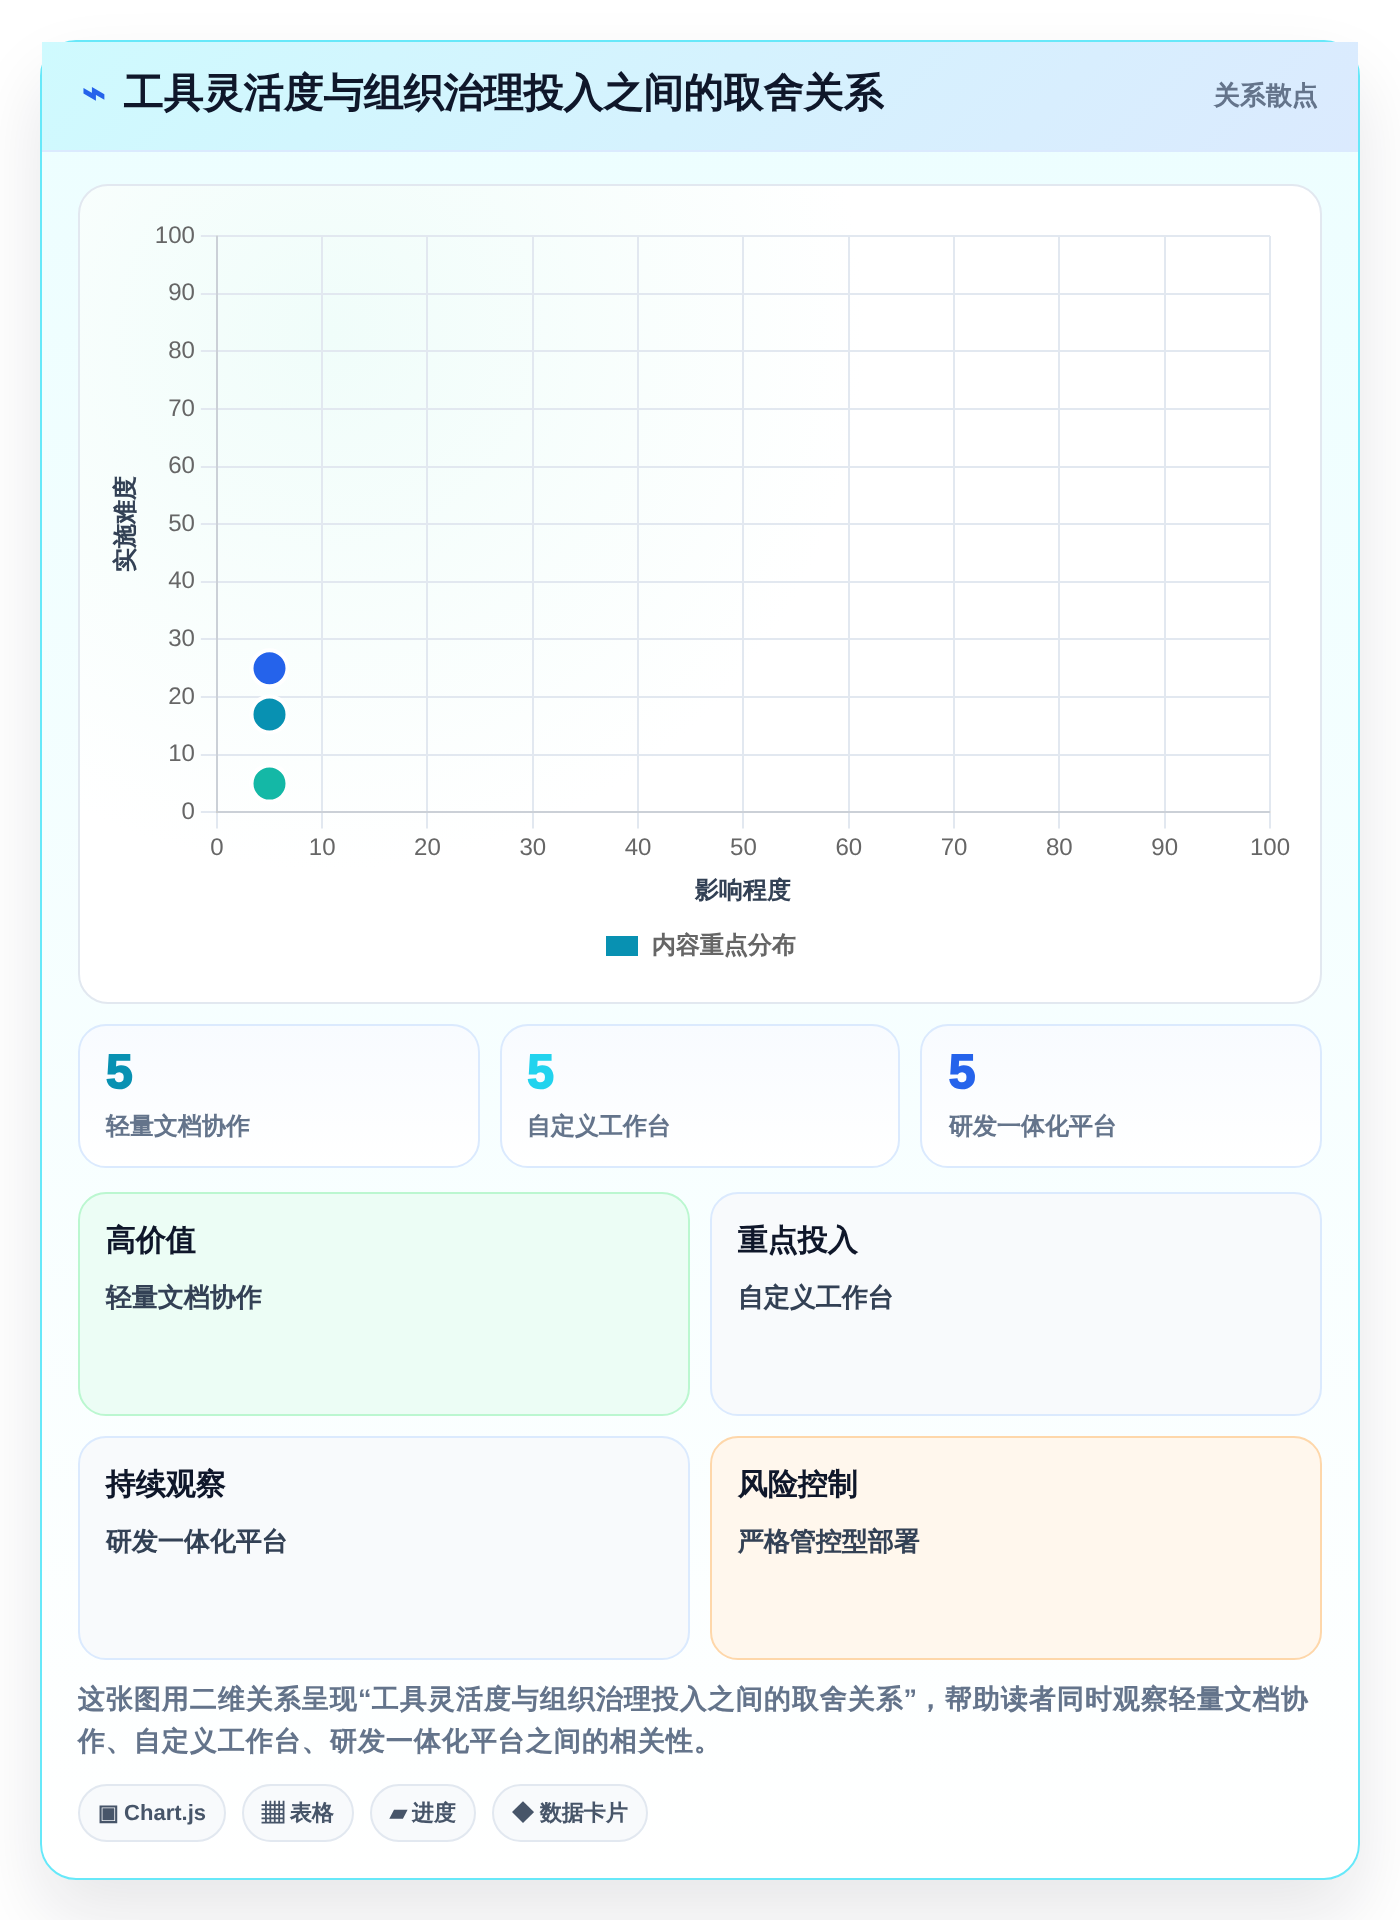Screen dimensions: 1400x1920
Task: Click the green scatter point near y=5
Action: (x=269, y=783)
